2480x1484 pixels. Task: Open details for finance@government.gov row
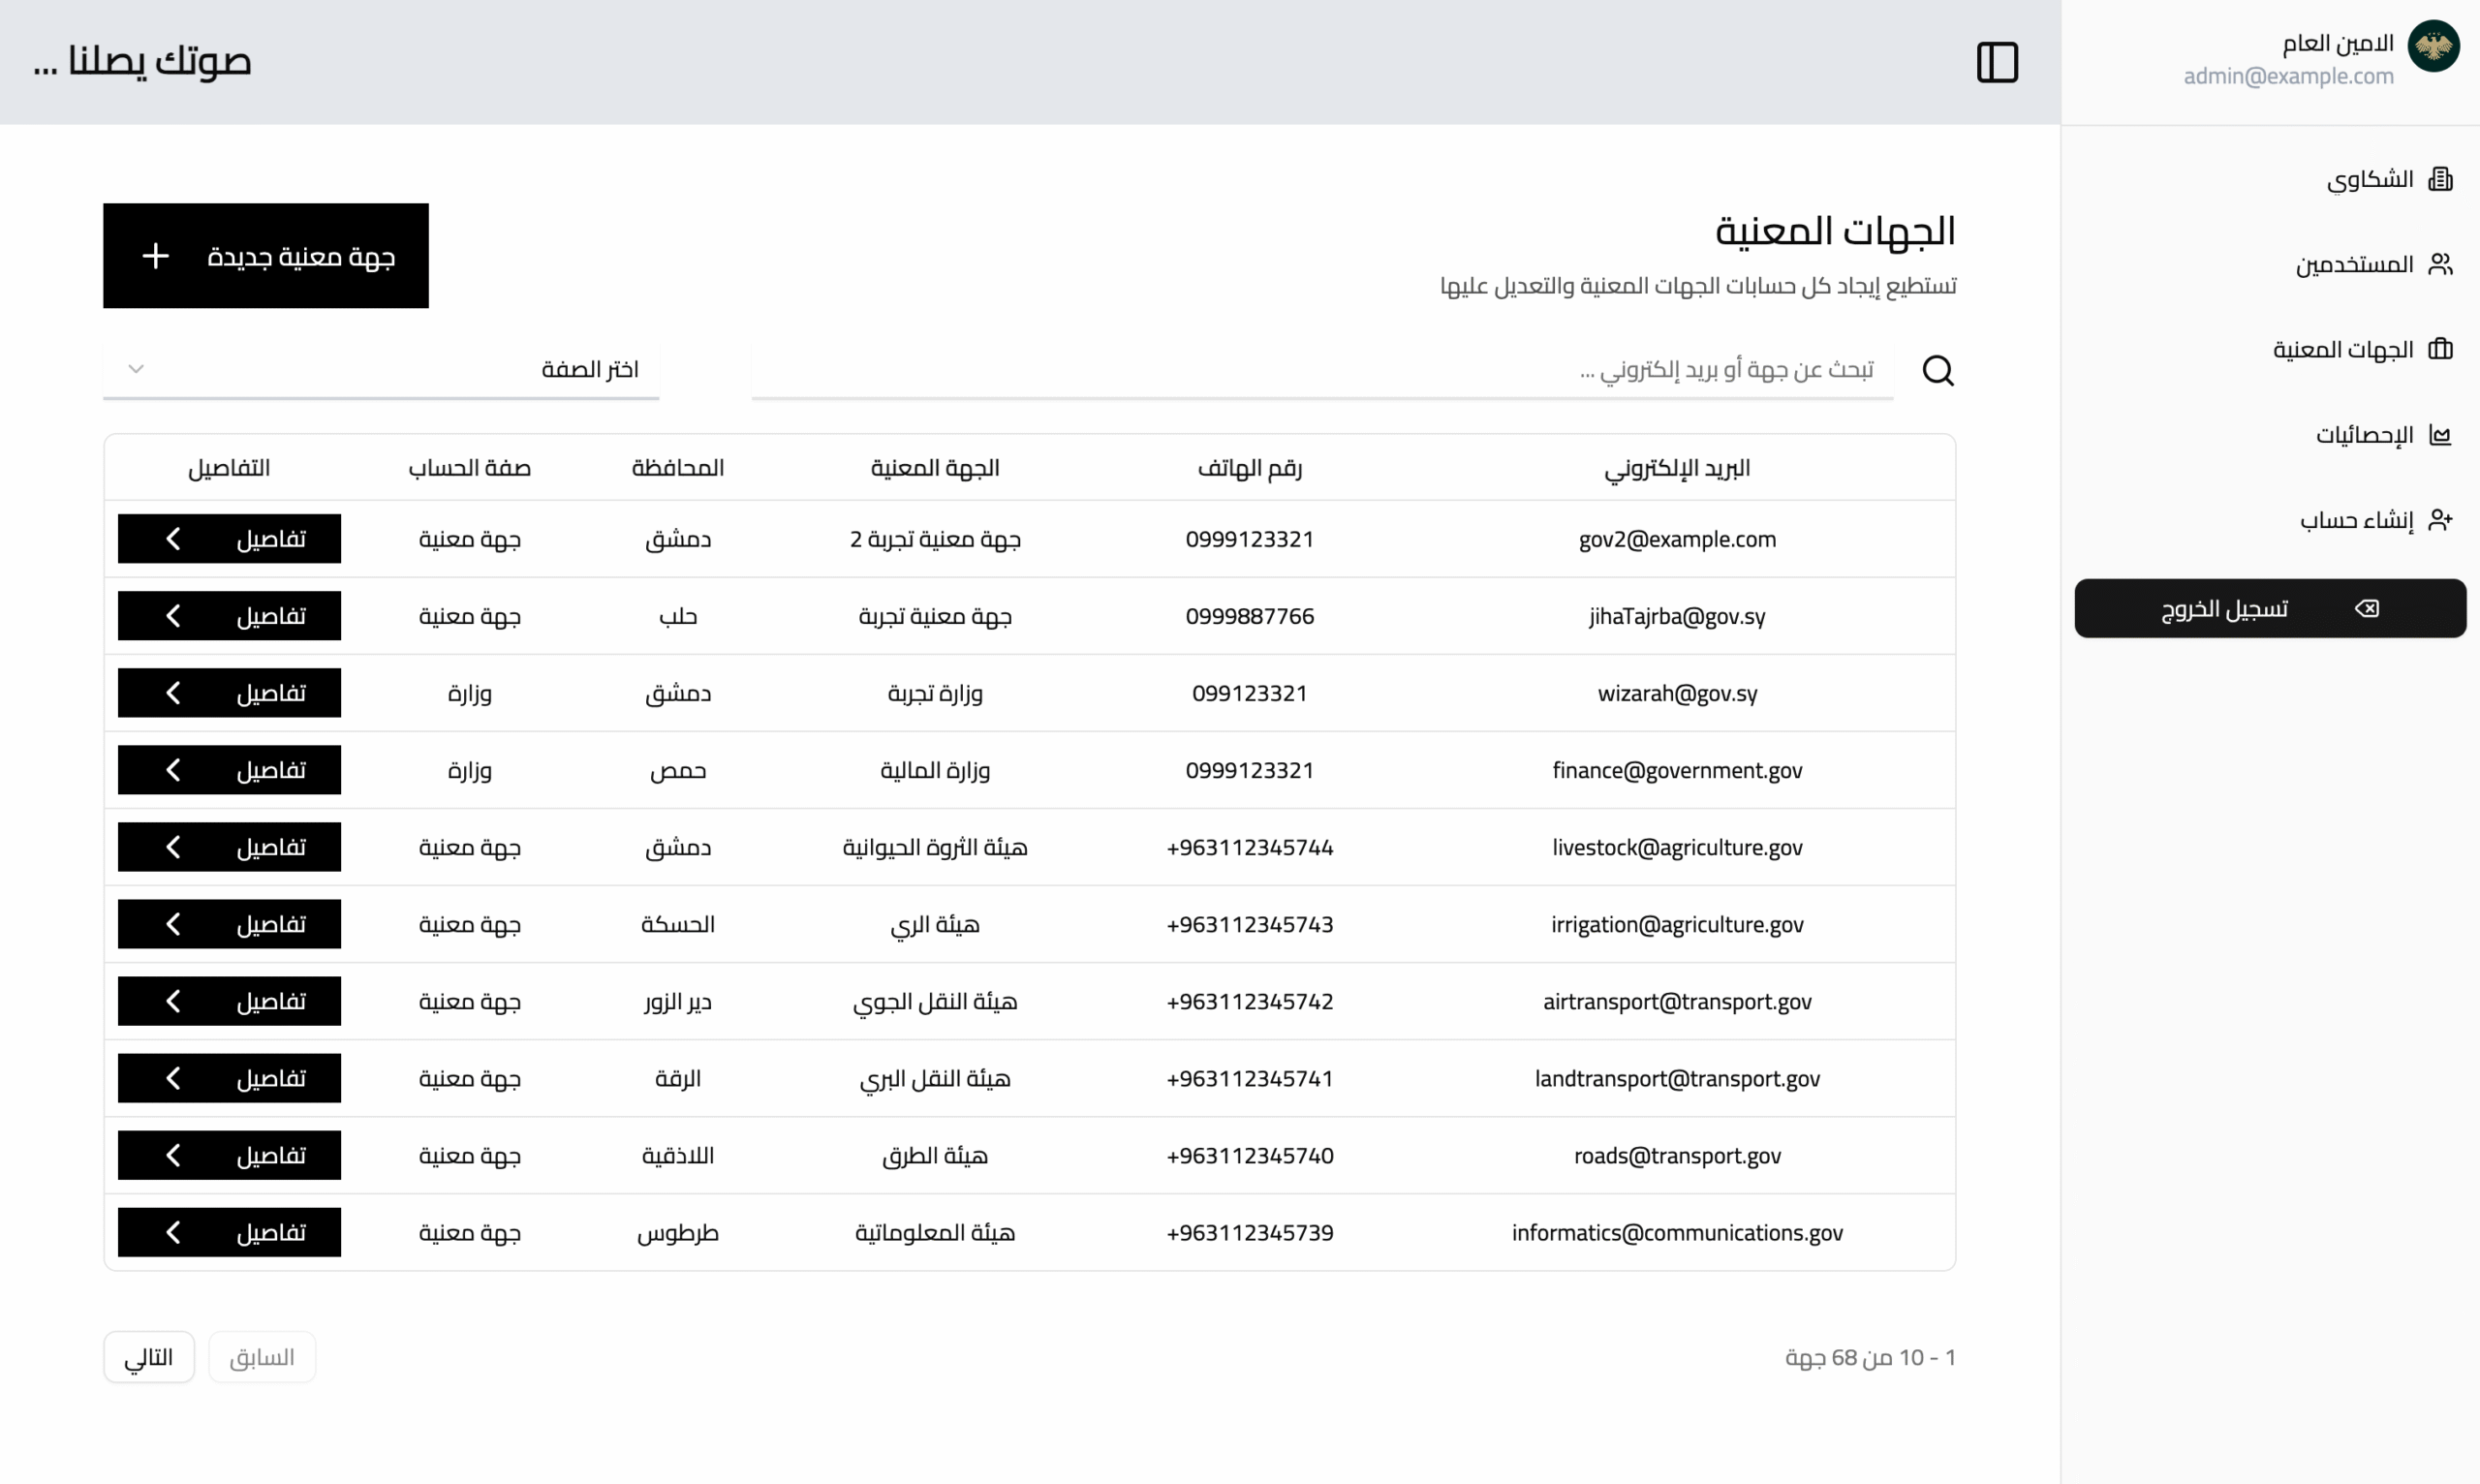coord(229,770)
